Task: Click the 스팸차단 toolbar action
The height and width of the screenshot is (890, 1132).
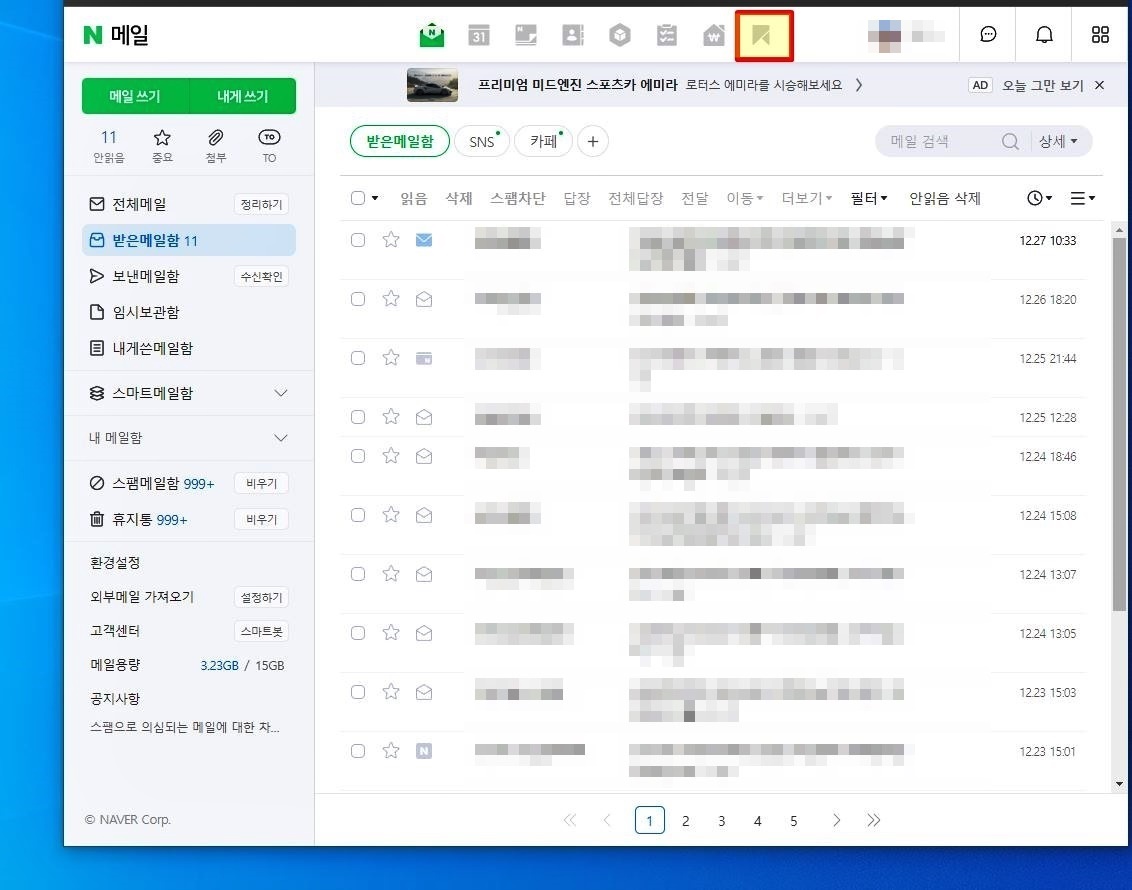Action: (518, 198)
